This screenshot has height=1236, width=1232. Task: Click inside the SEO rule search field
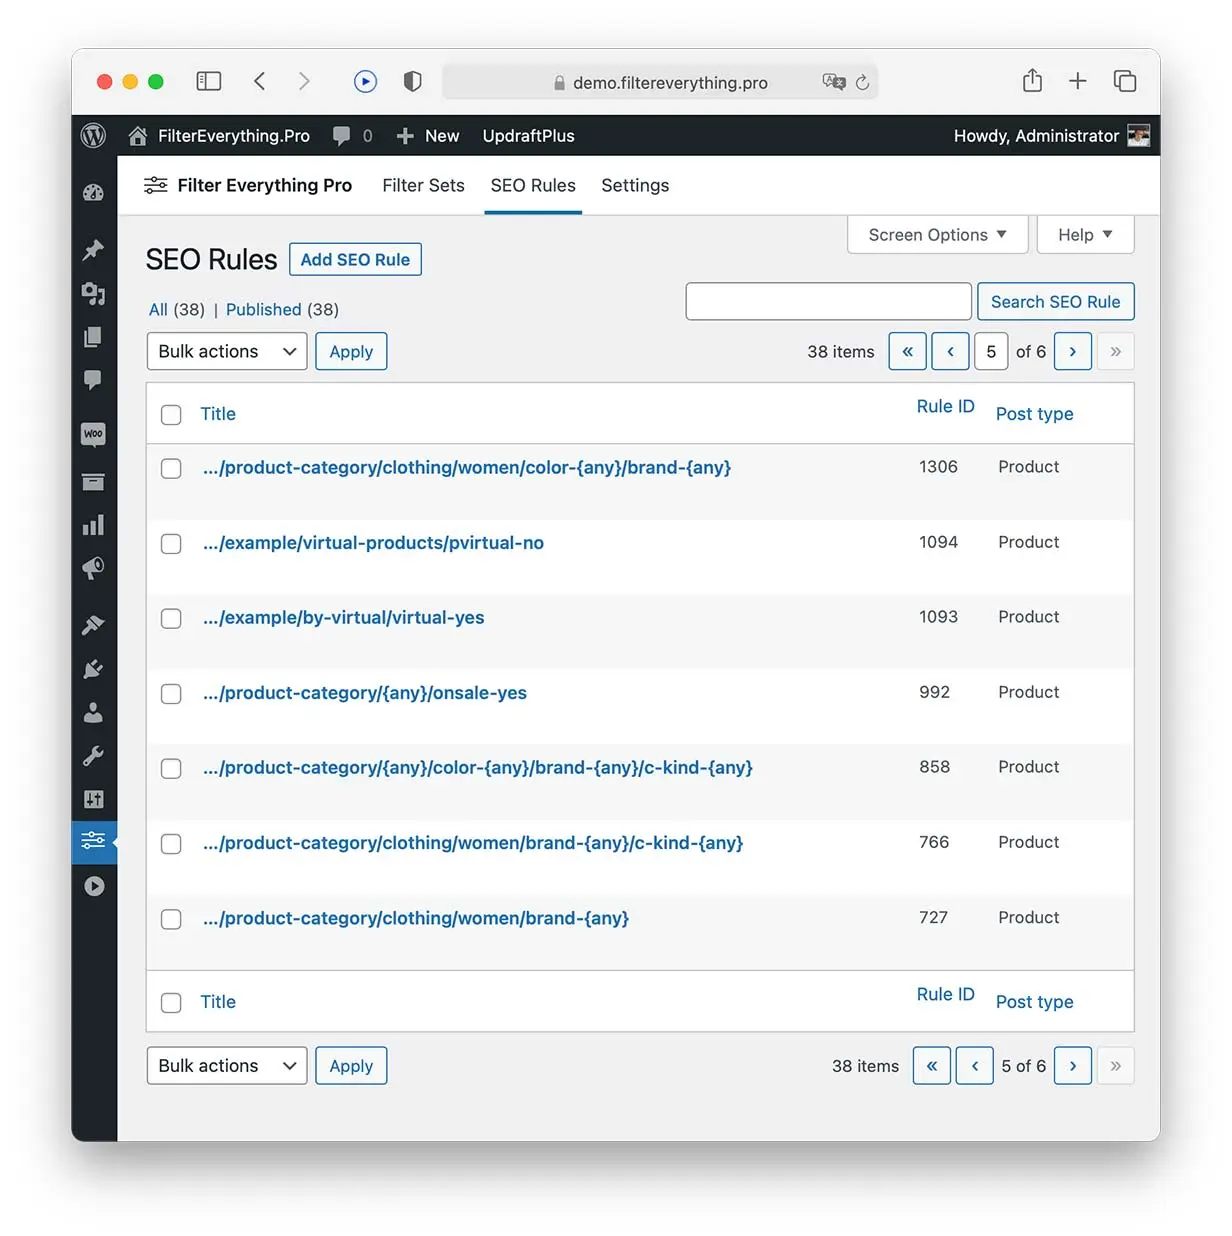pyautogui.click(x=828, y=301)
